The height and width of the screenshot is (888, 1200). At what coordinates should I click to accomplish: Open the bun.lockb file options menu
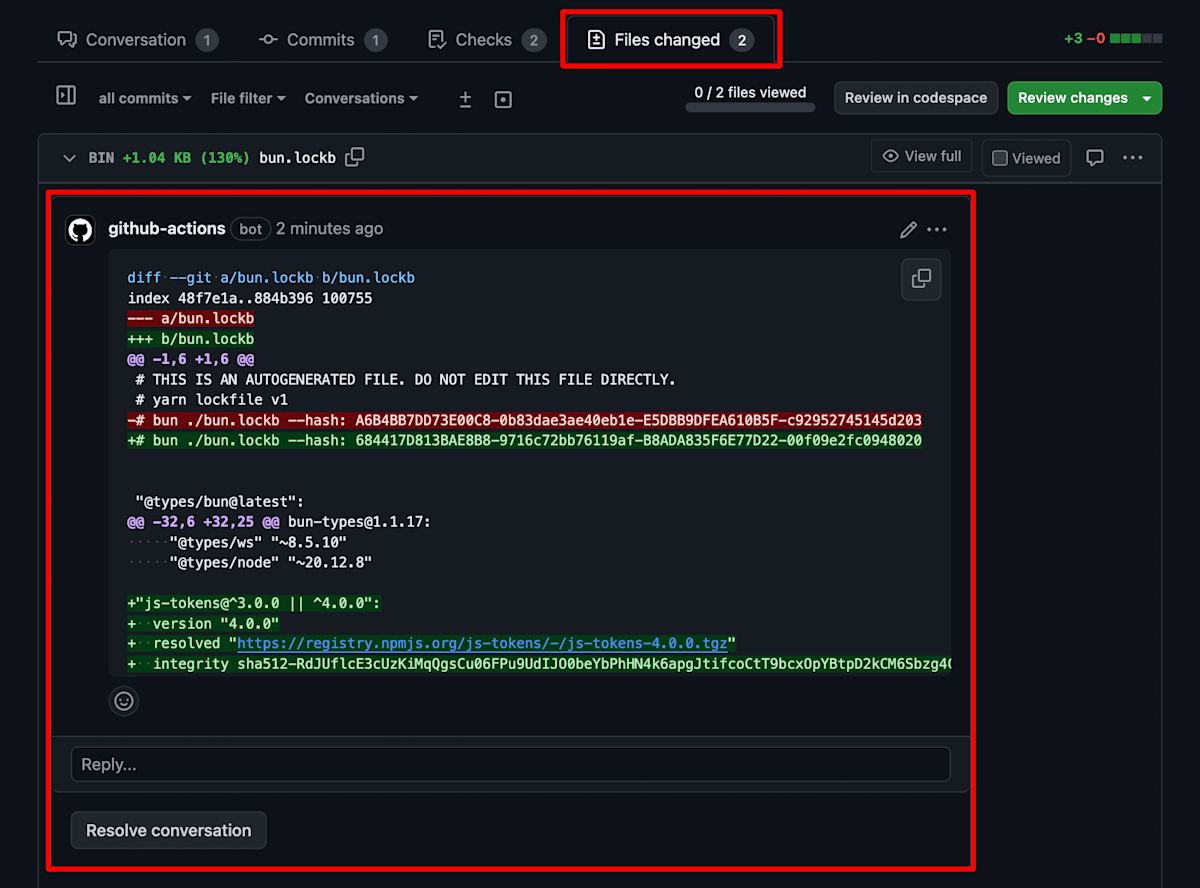point(1132,158)
